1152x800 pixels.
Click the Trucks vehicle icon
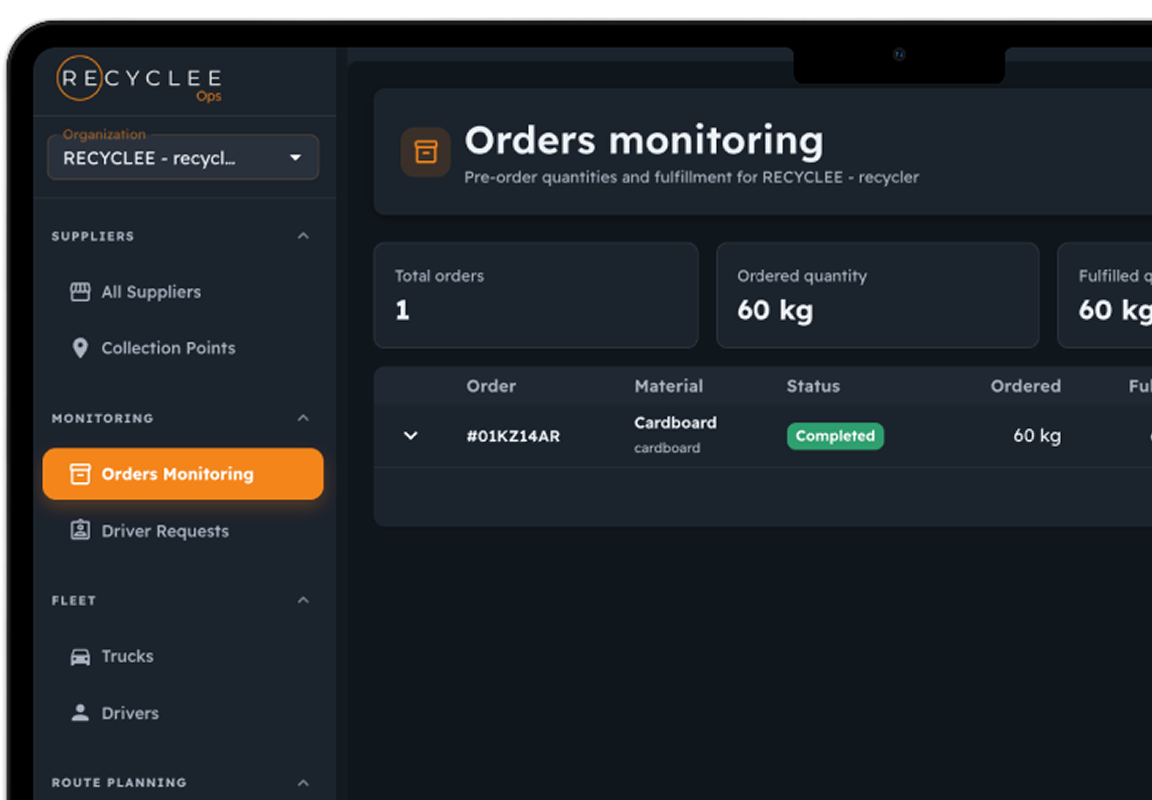tap(80, 656)
